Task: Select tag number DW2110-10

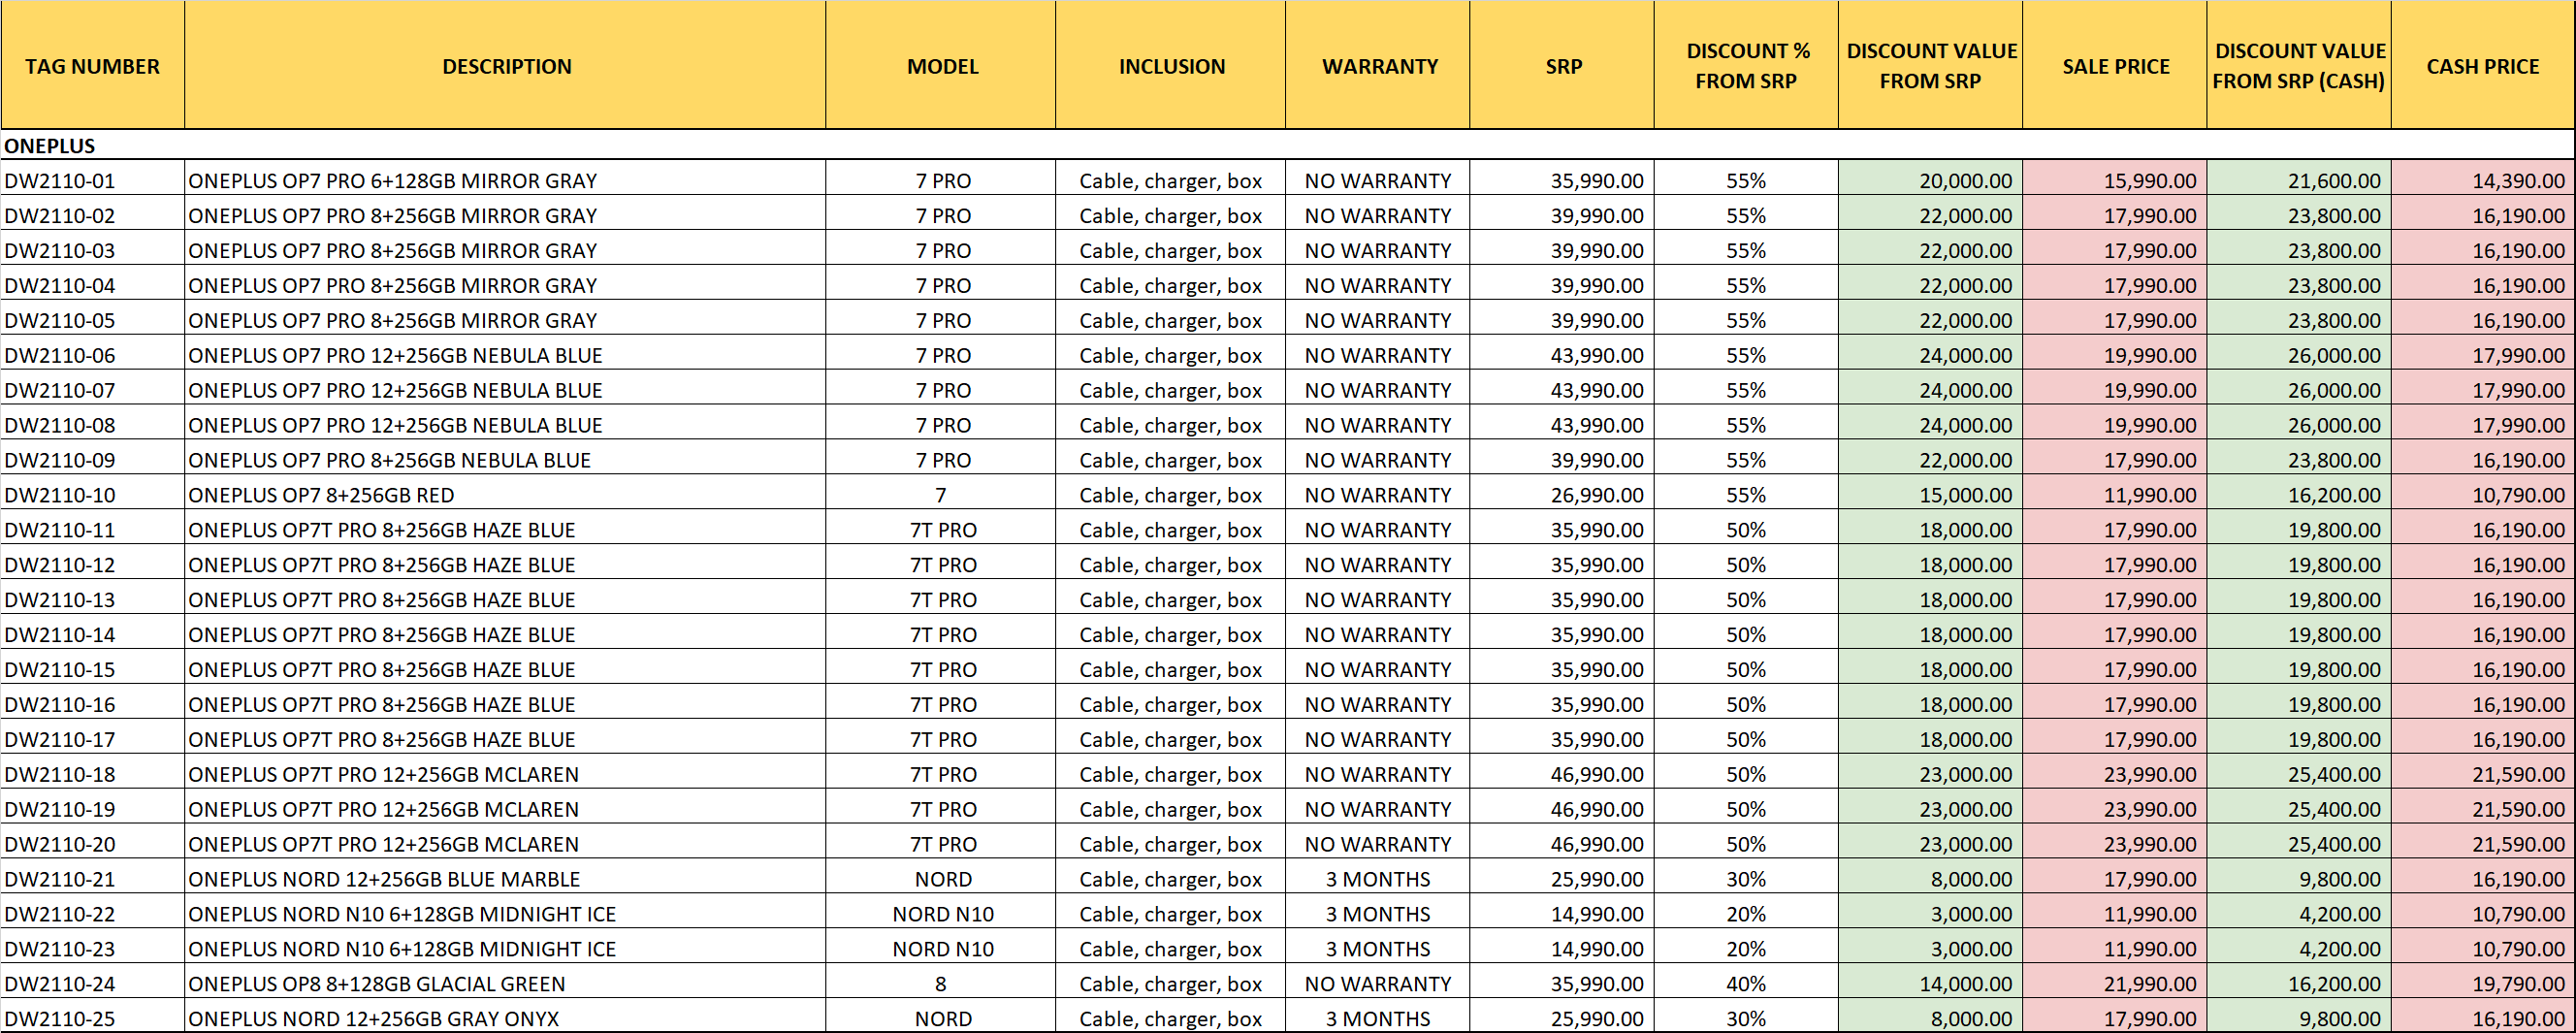Action: point(92,495)
